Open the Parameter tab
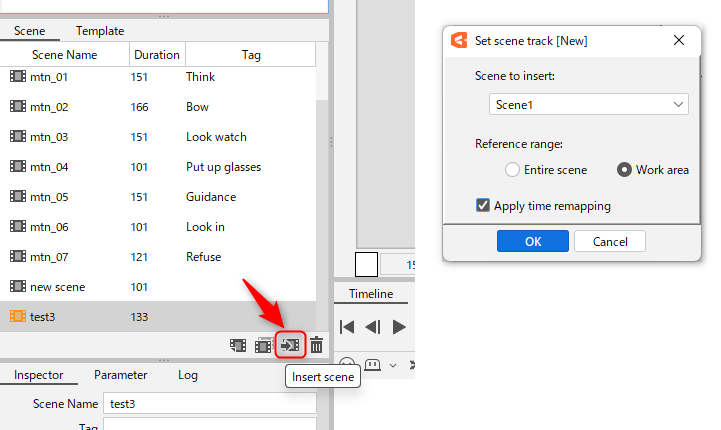 [120, 375]
